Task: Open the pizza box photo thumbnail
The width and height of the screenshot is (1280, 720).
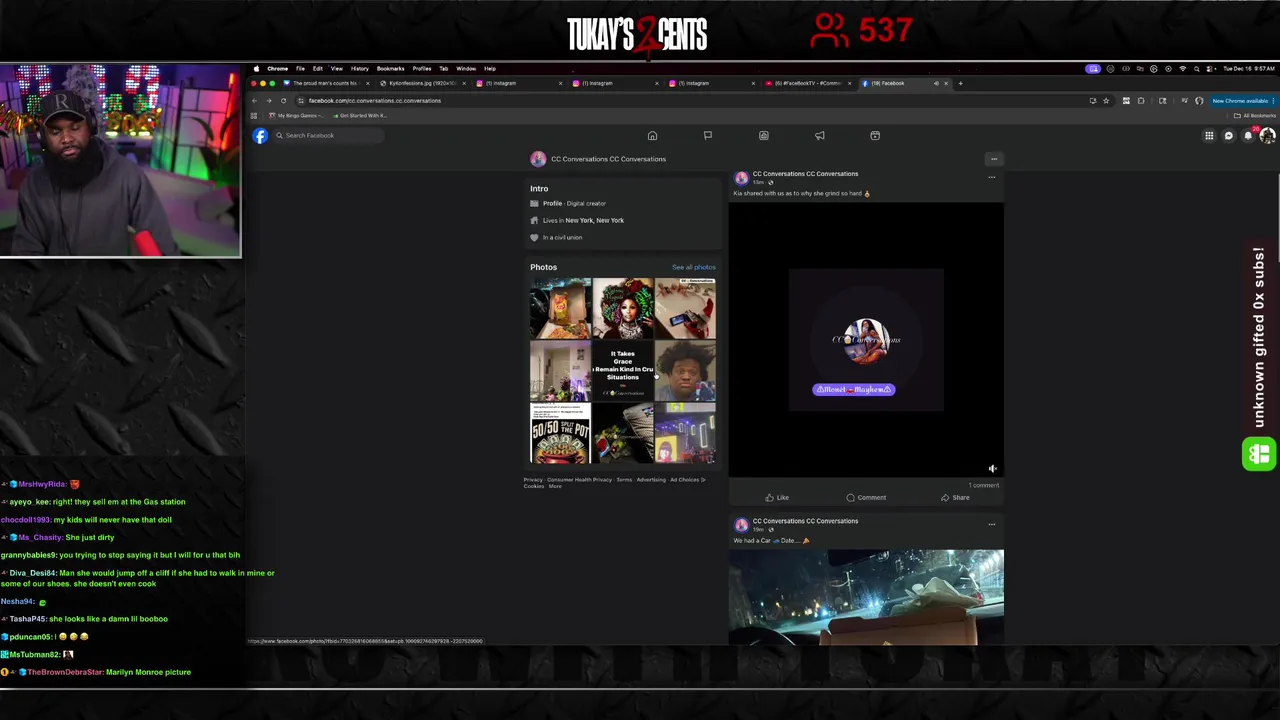Action: 560,309
